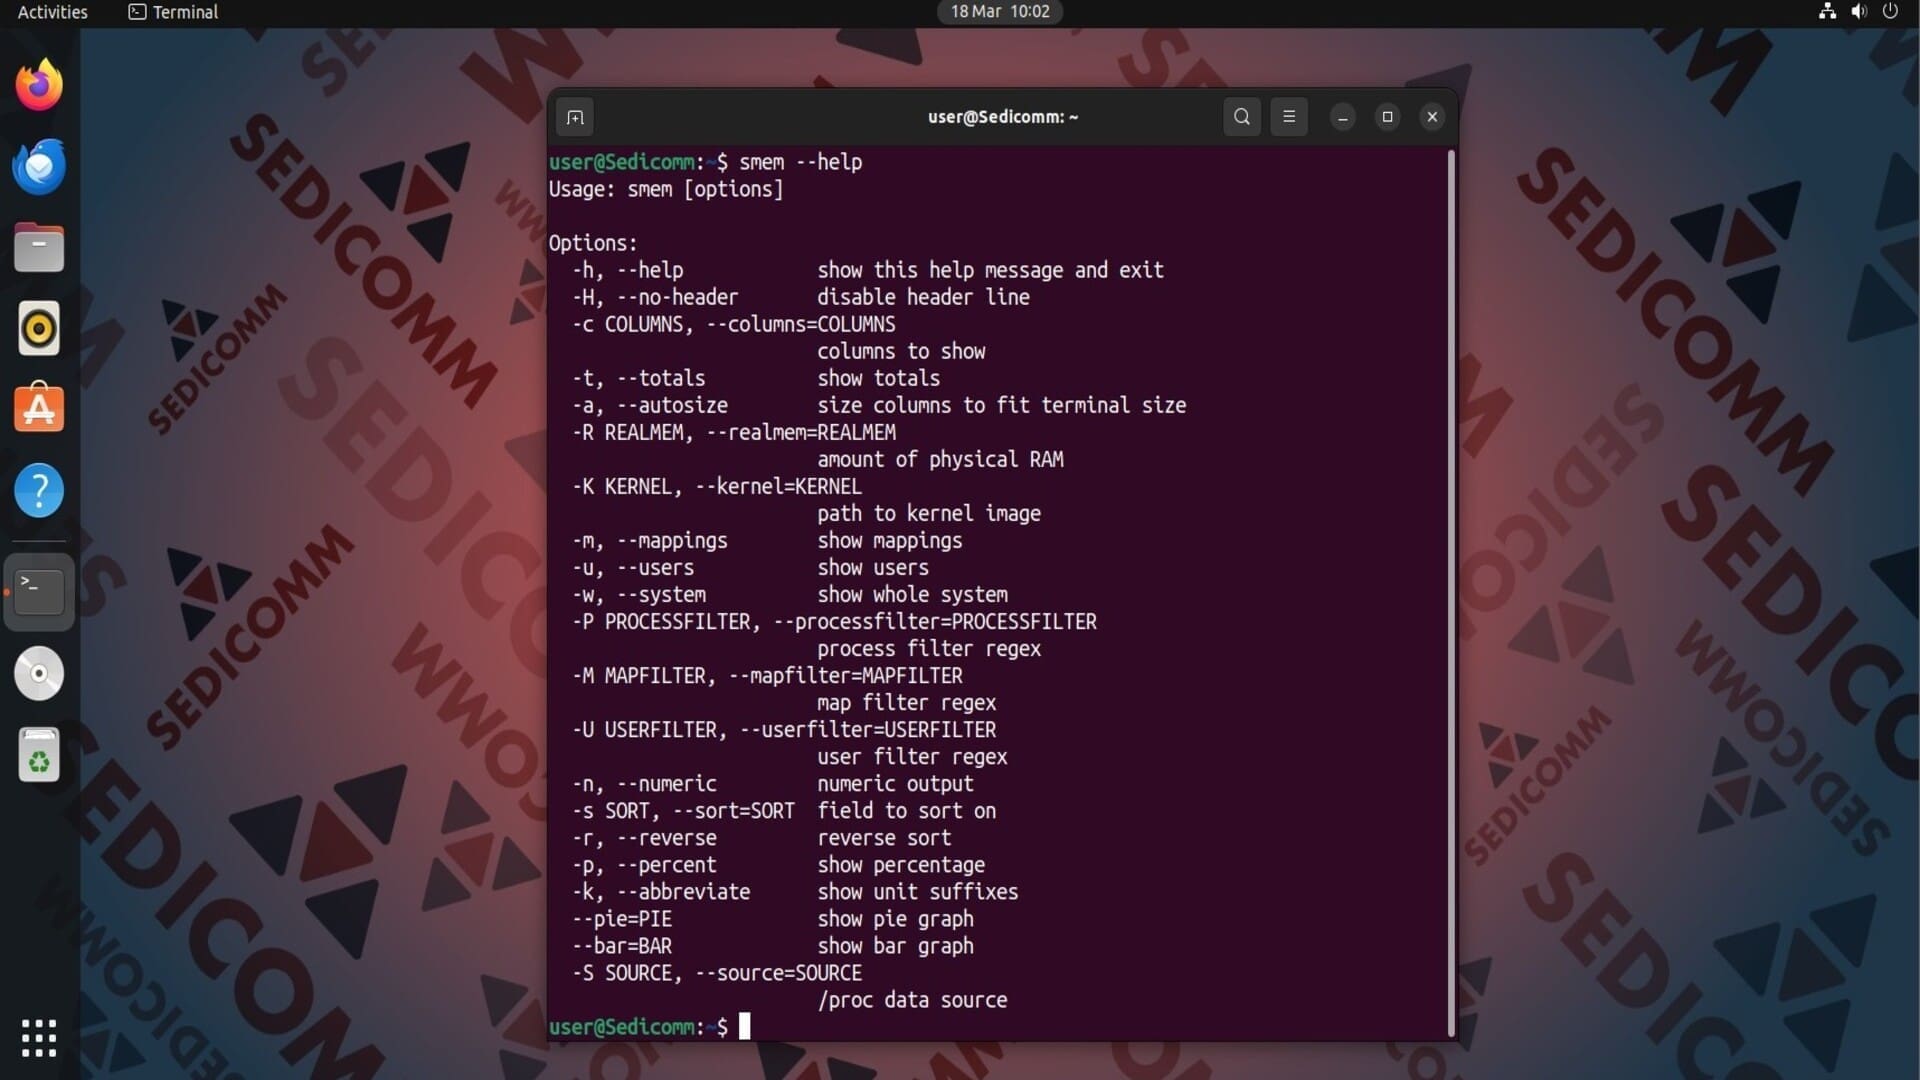The height and width of the screenshot is (1080, 1920).
Task: Open the disc drive dock icon
Action: (39, 673)
